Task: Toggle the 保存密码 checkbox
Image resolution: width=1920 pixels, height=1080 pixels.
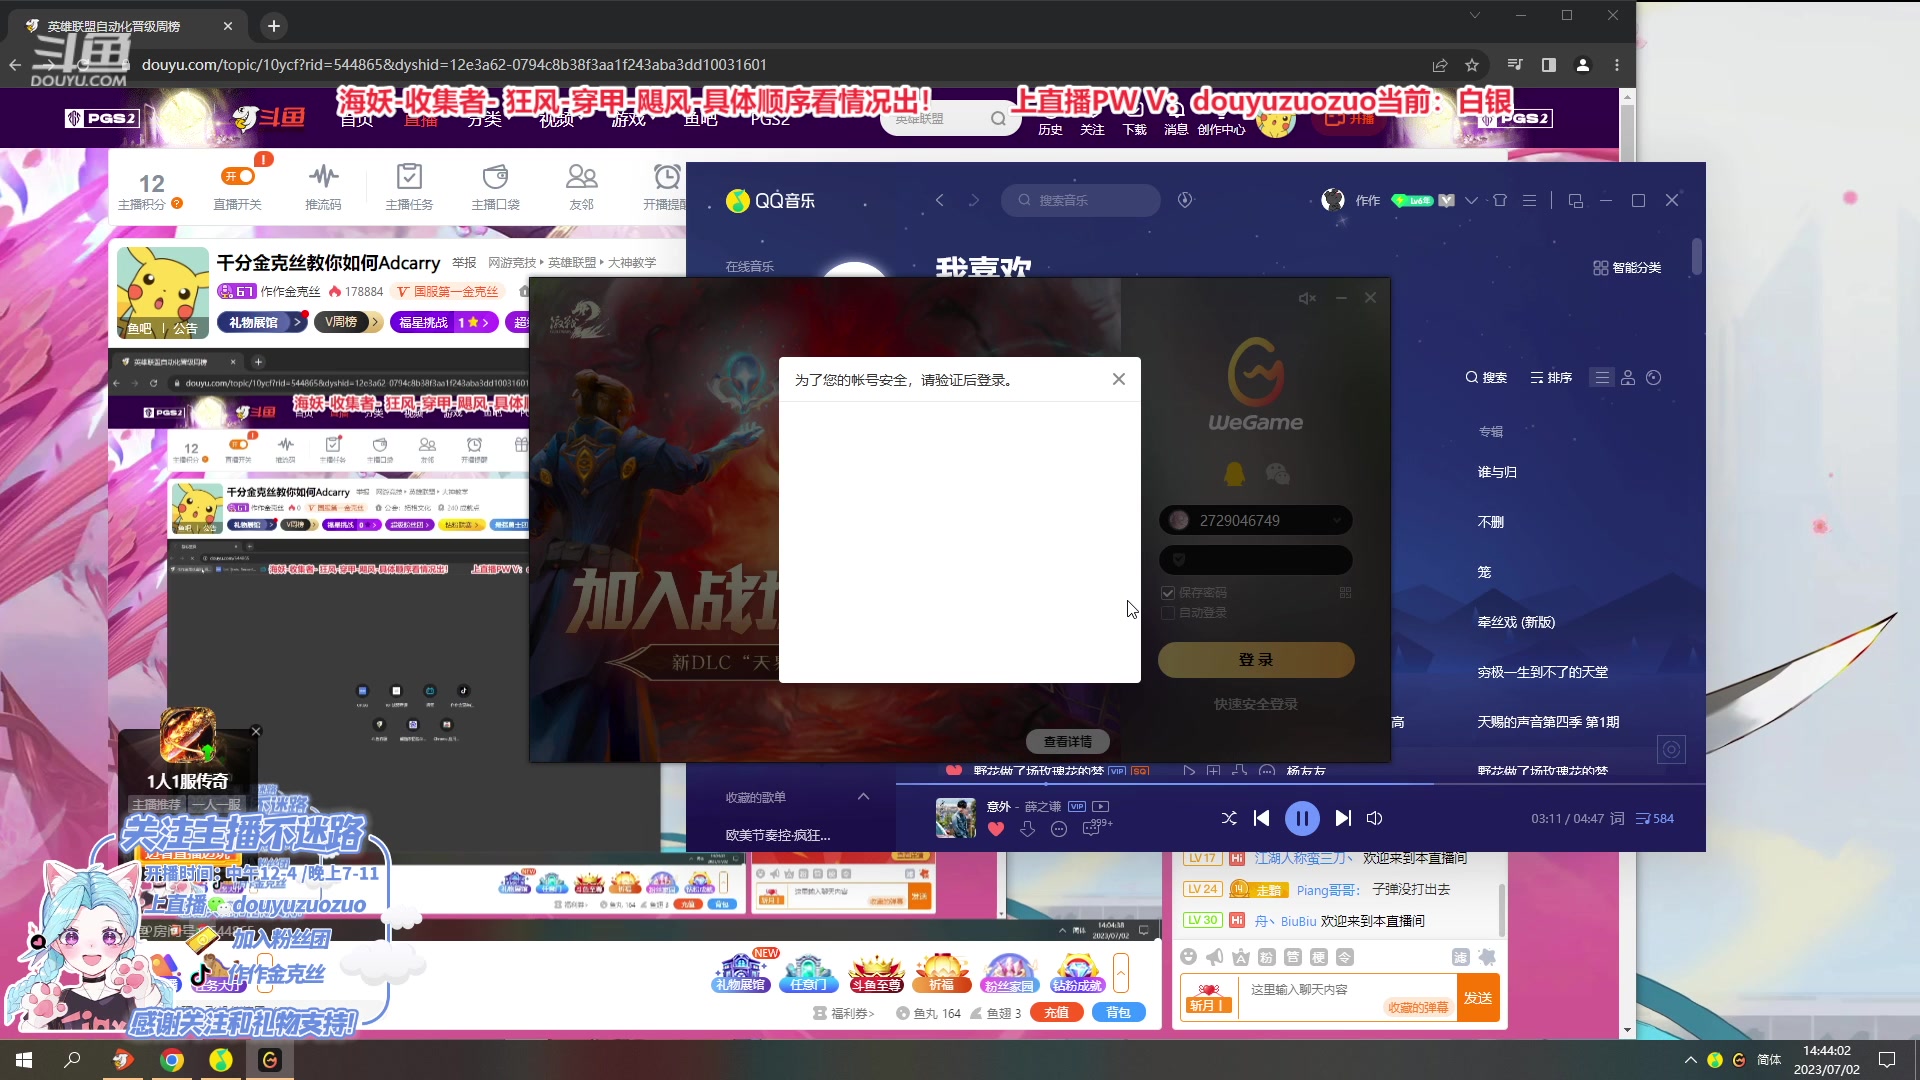Action: pyautogui.click(x=1168, y=593)
